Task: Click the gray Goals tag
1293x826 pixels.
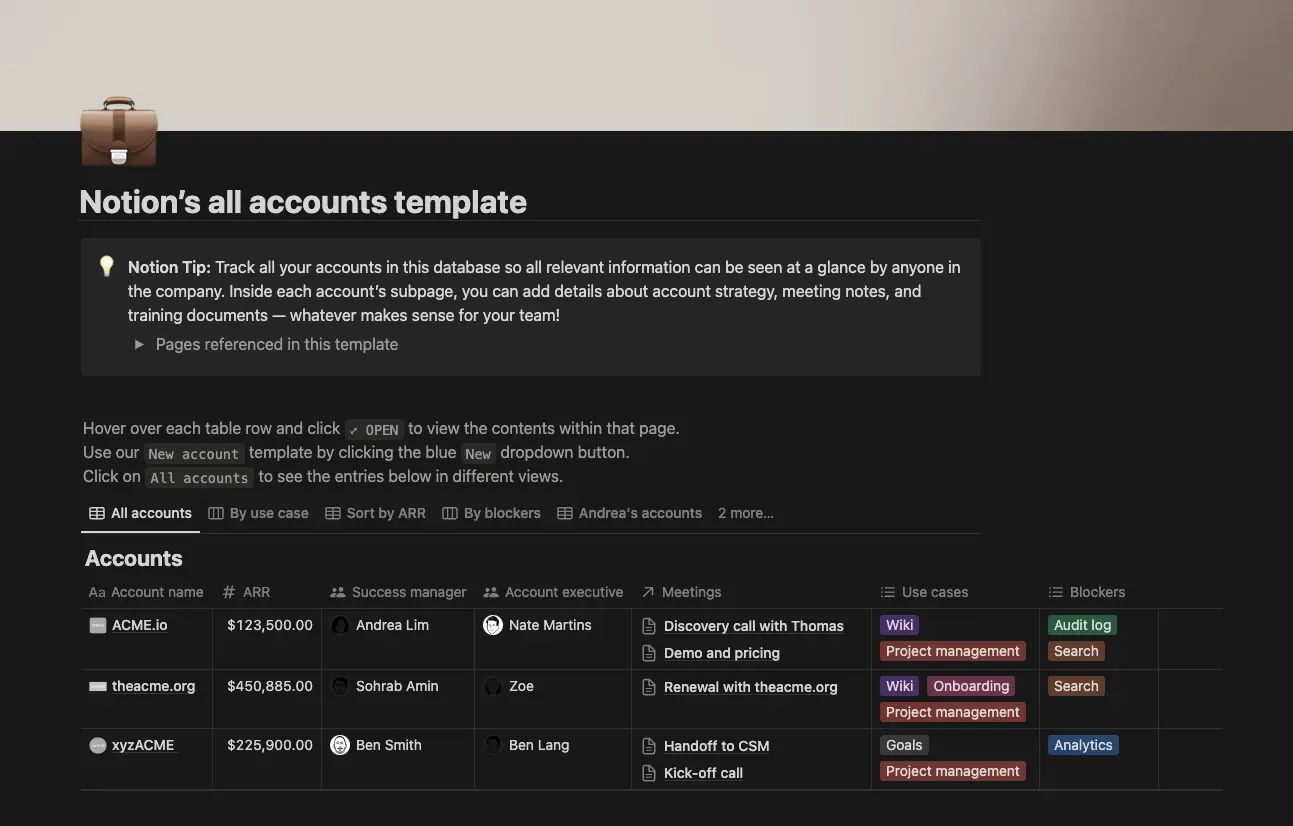Action: [904, 745]
